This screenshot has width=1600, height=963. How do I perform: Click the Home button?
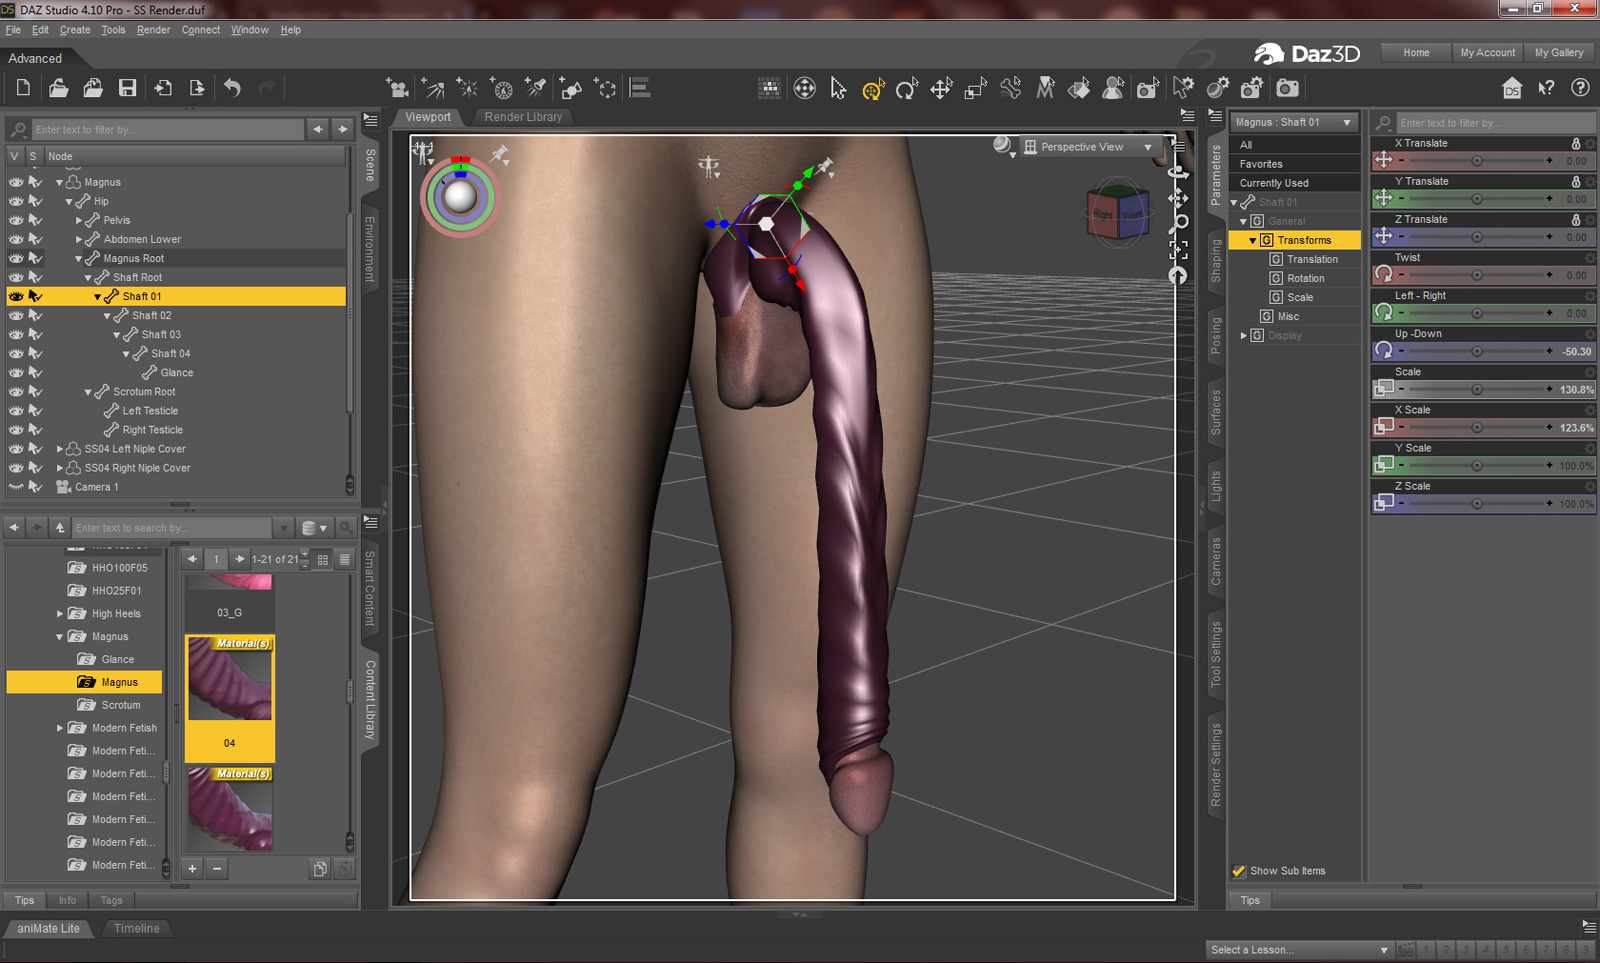point(1416,53)
